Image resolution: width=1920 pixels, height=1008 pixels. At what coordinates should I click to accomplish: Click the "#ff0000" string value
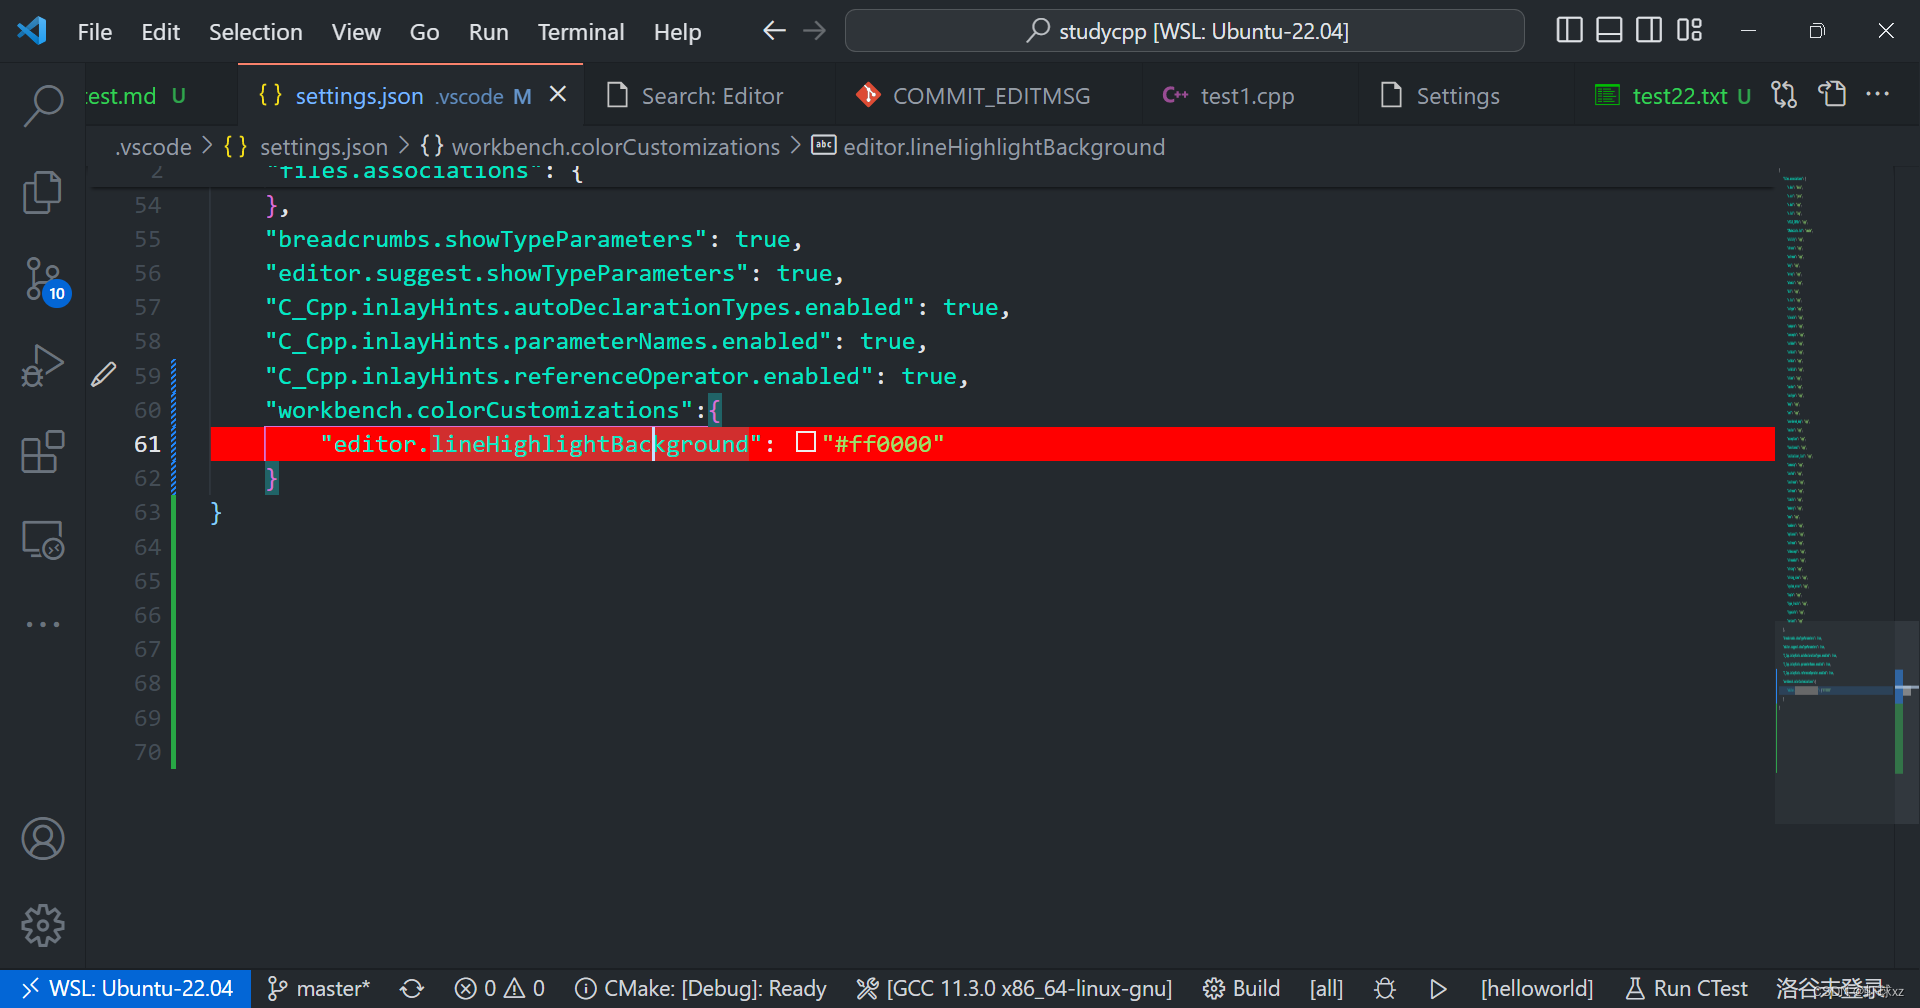(x=883, y=444)
